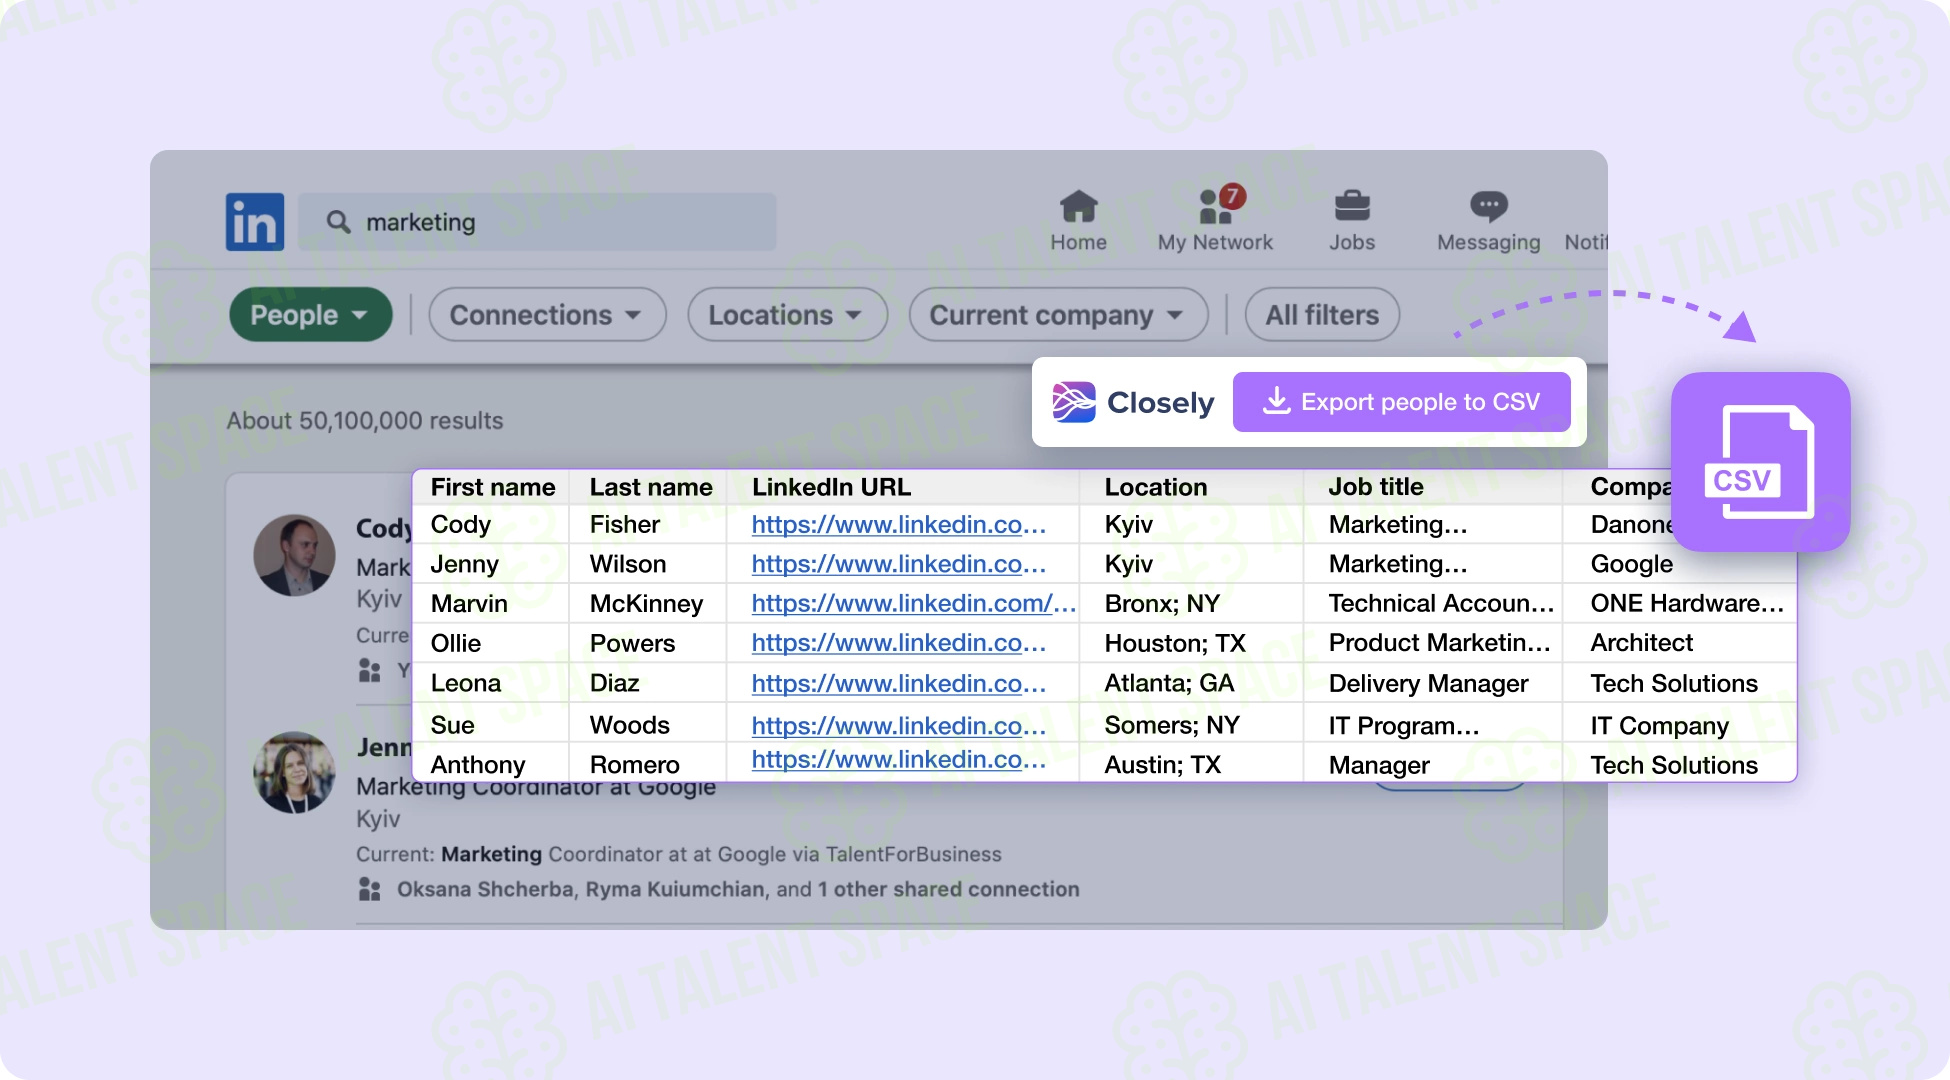The width and height of the screenshot is (1950, 1080).
Task: Click shared connections icon under Jenny
Action: coord(370,889)
